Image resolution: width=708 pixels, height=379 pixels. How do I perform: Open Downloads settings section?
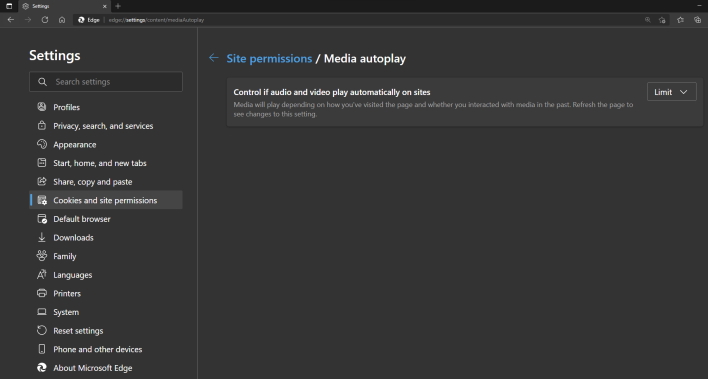pos(106,238)
